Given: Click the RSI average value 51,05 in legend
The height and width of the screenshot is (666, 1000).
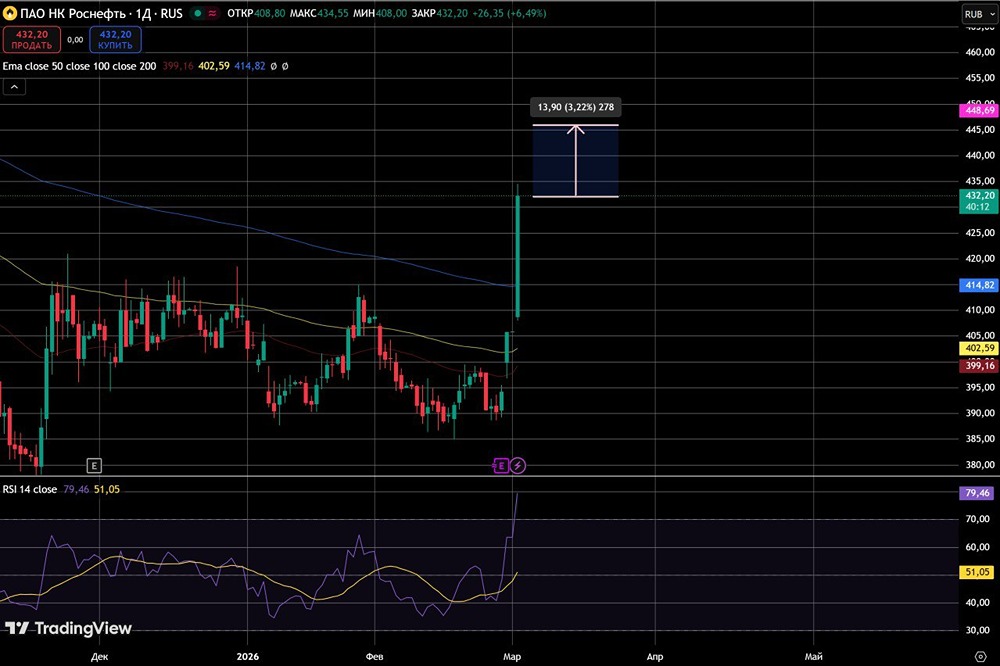Looking at the screenshot, I should 107,489.
